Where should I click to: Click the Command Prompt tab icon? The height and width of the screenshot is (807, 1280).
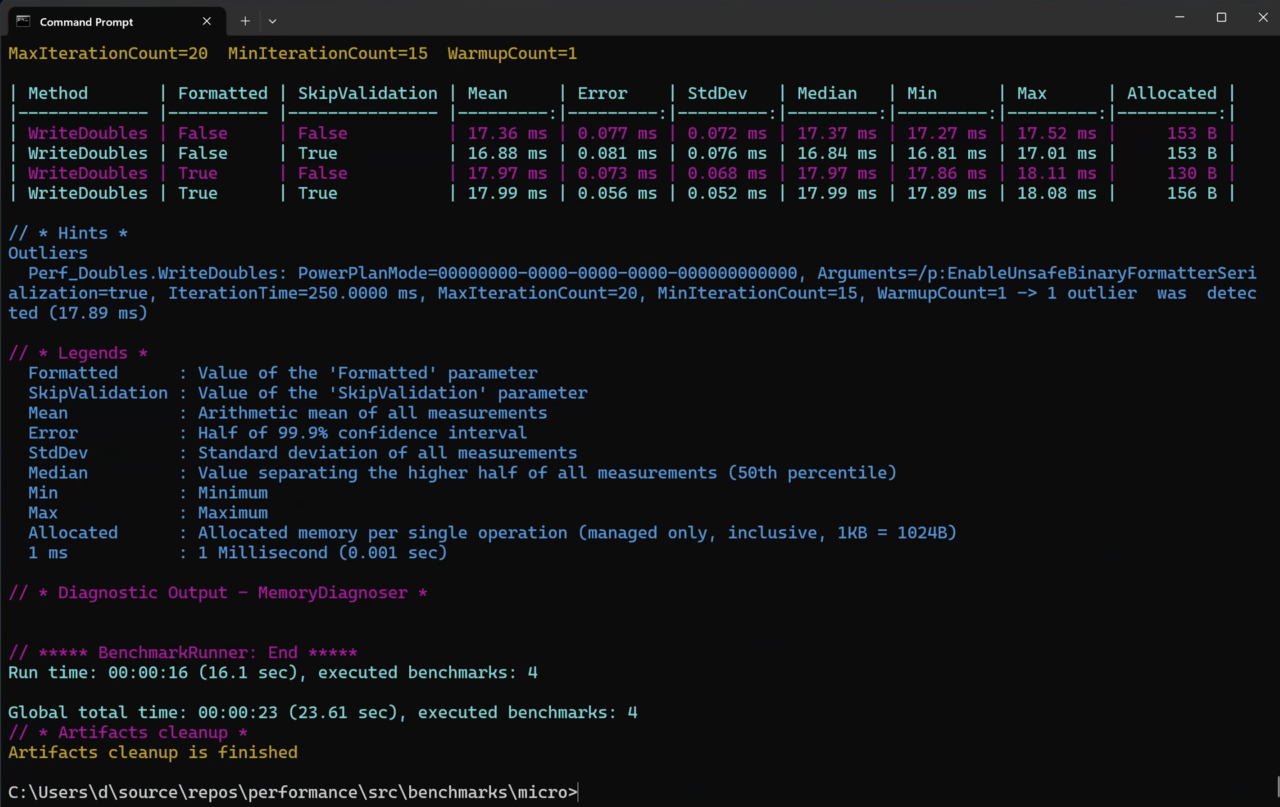[x=23, y=21]
